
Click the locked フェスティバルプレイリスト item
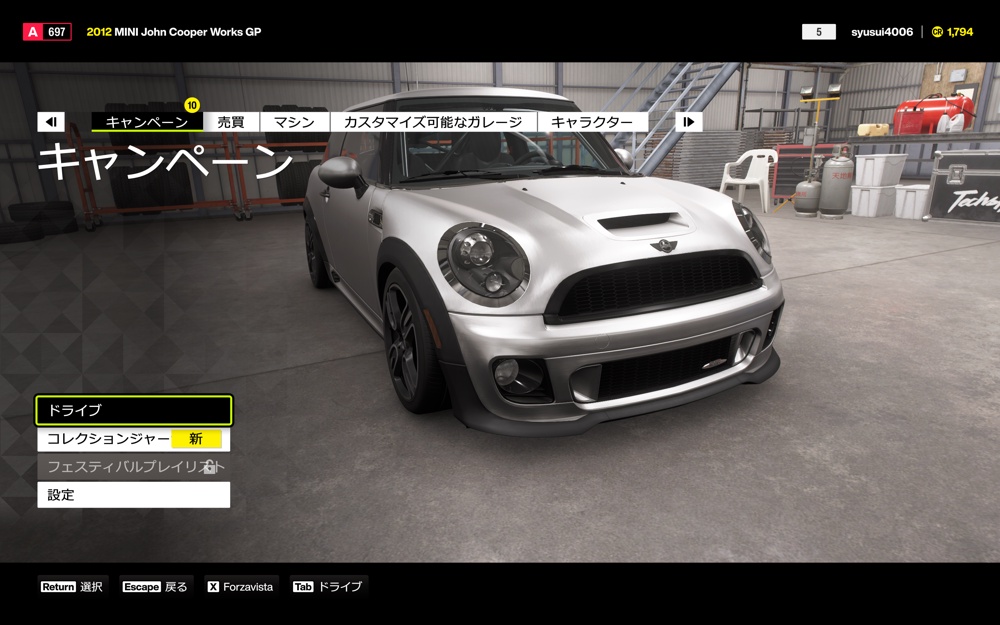[x=134, y=467]
